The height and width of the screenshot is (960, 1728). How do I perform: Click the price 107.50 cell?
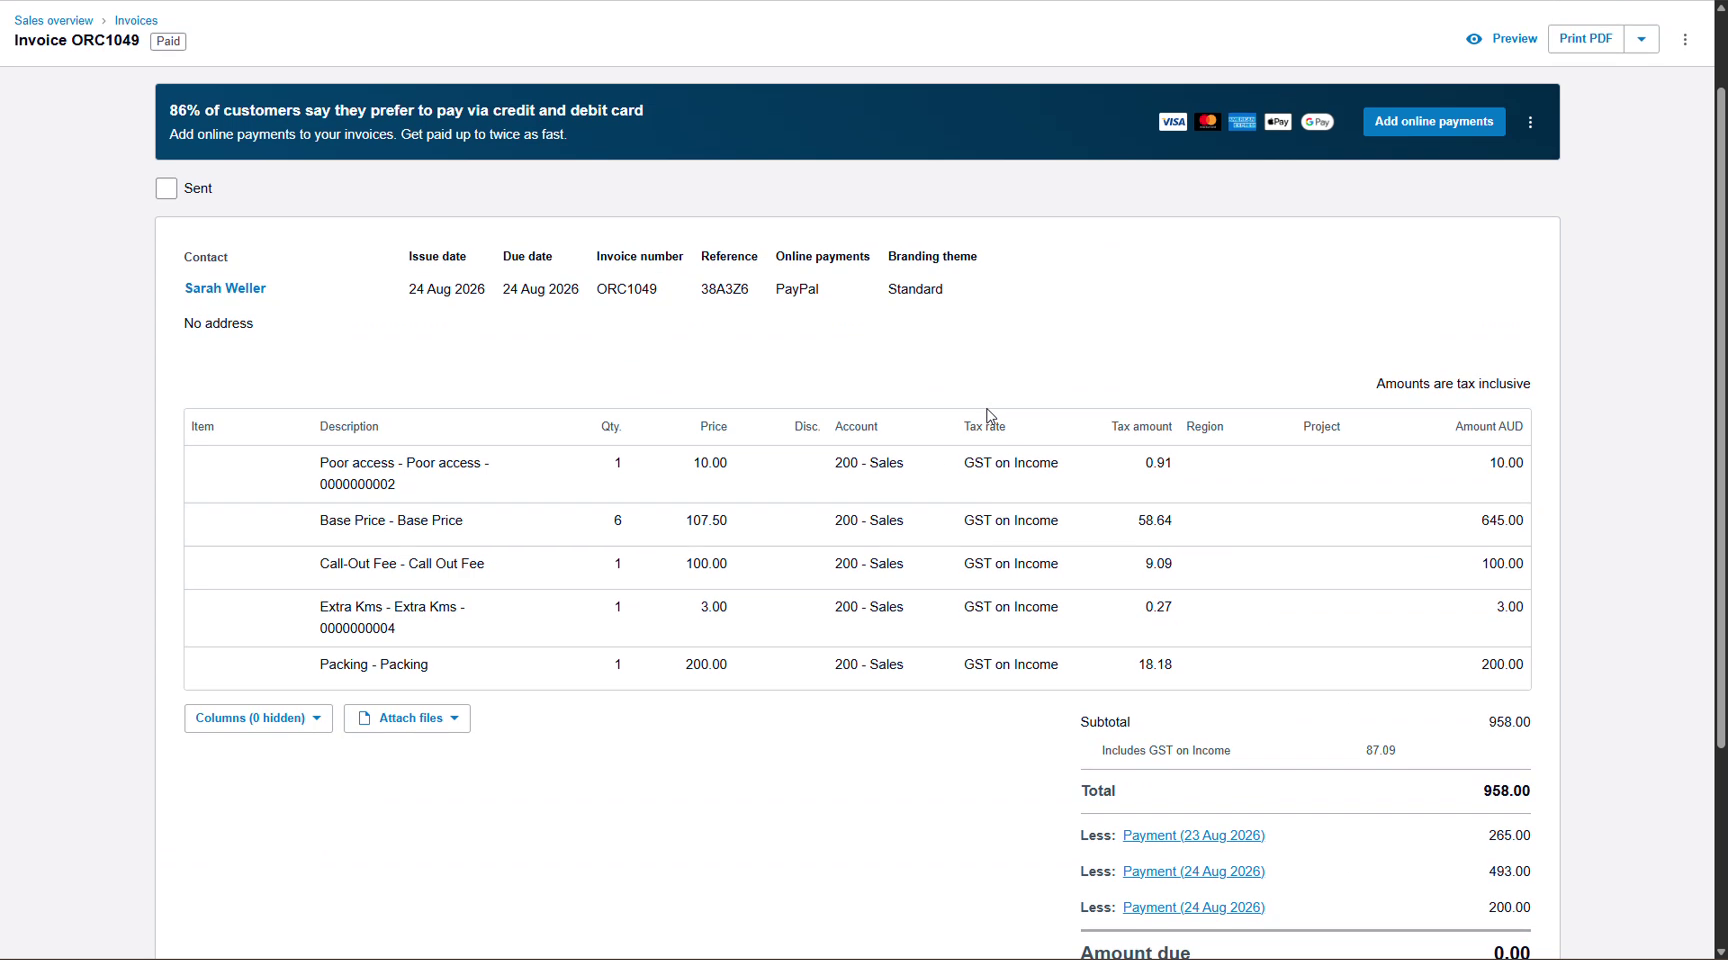(706, 520)
